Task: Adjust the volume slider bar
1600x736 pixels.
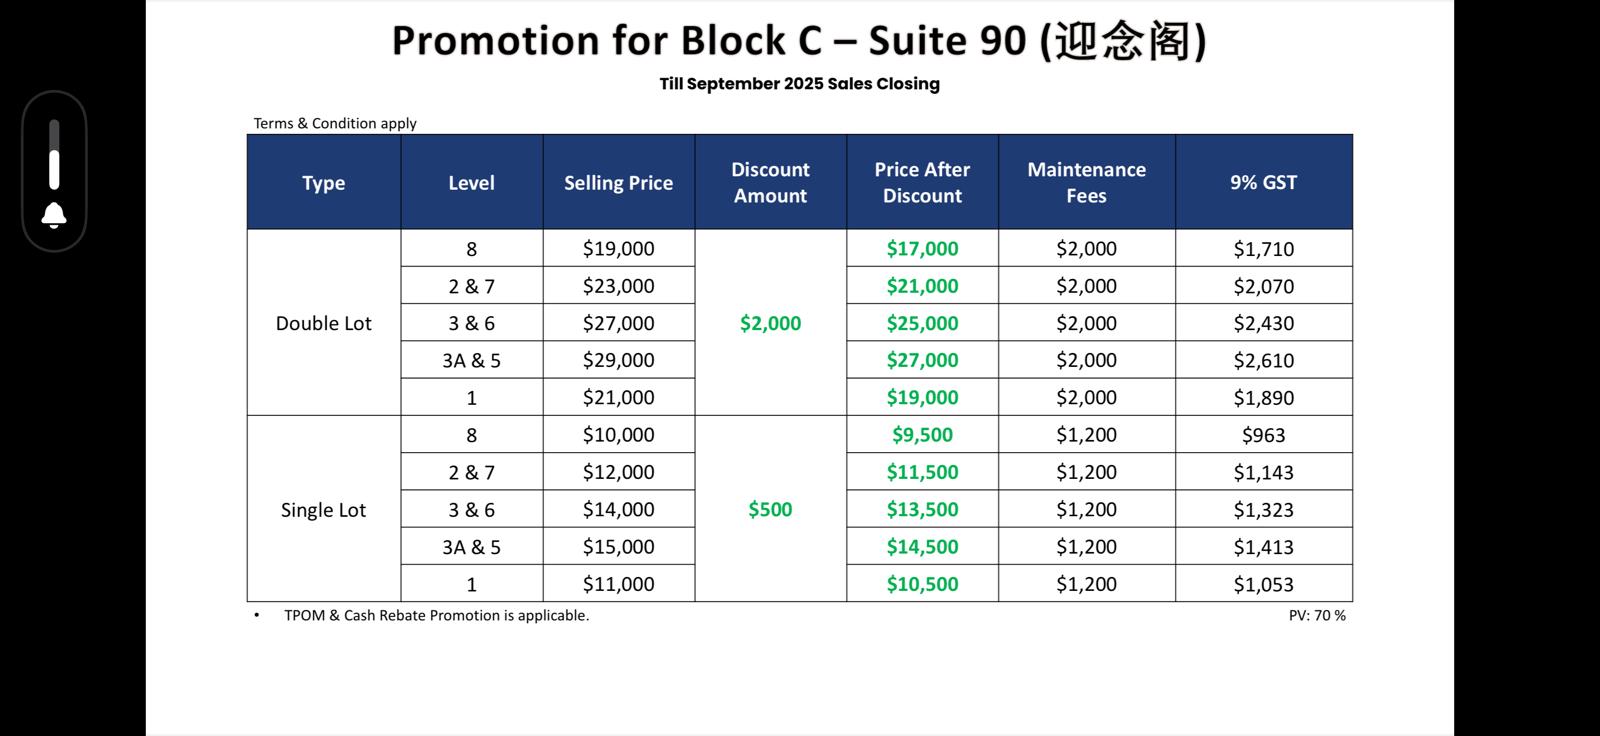Action: click(x=54, y=156)
